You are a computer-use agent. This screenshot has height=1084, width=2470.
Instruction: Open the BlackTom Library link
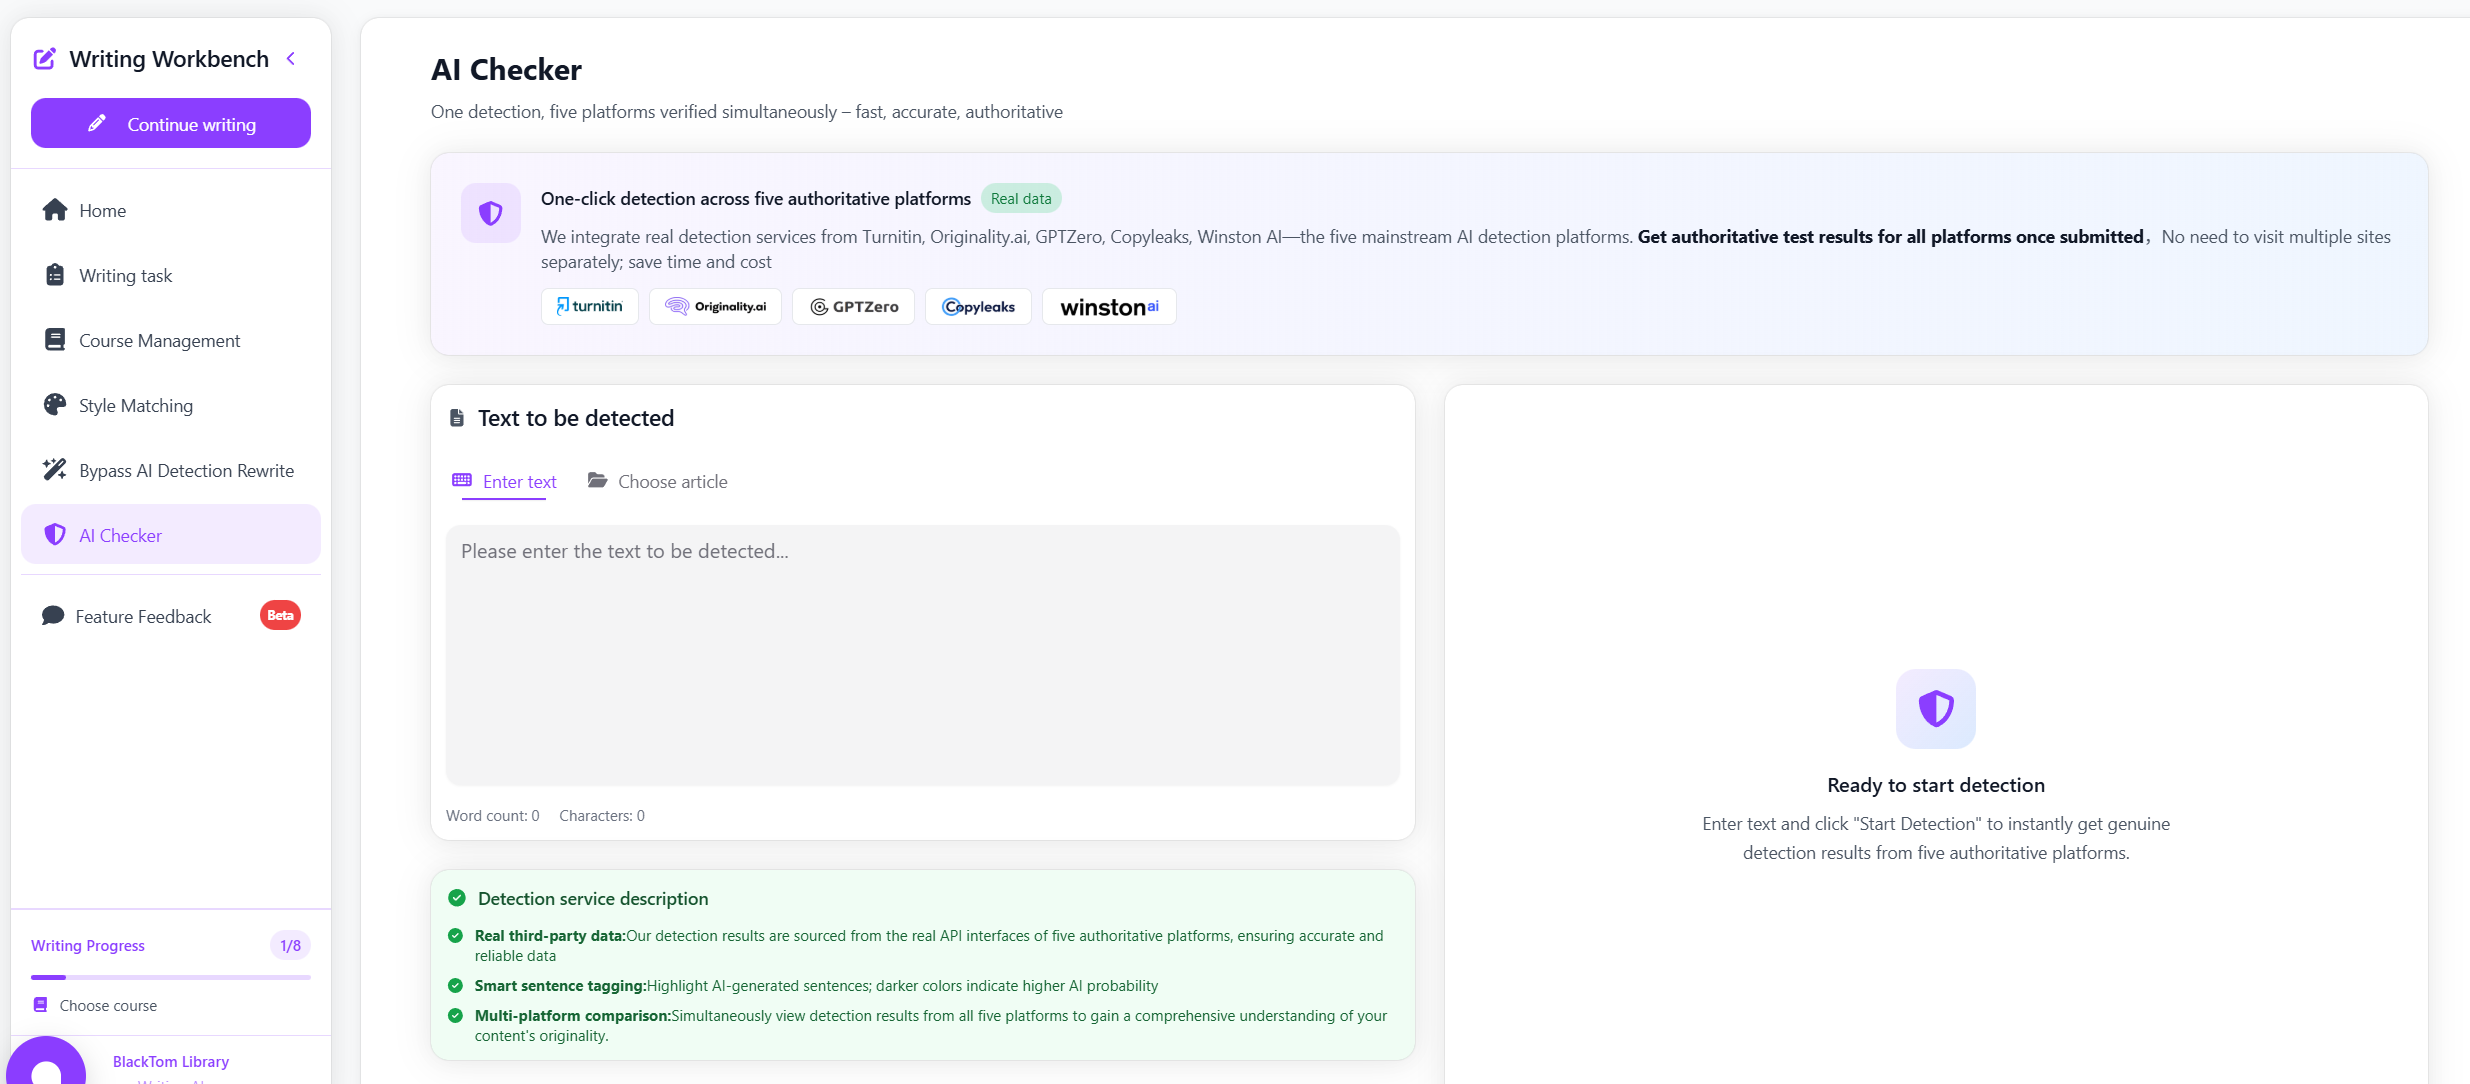point(171,1062)
